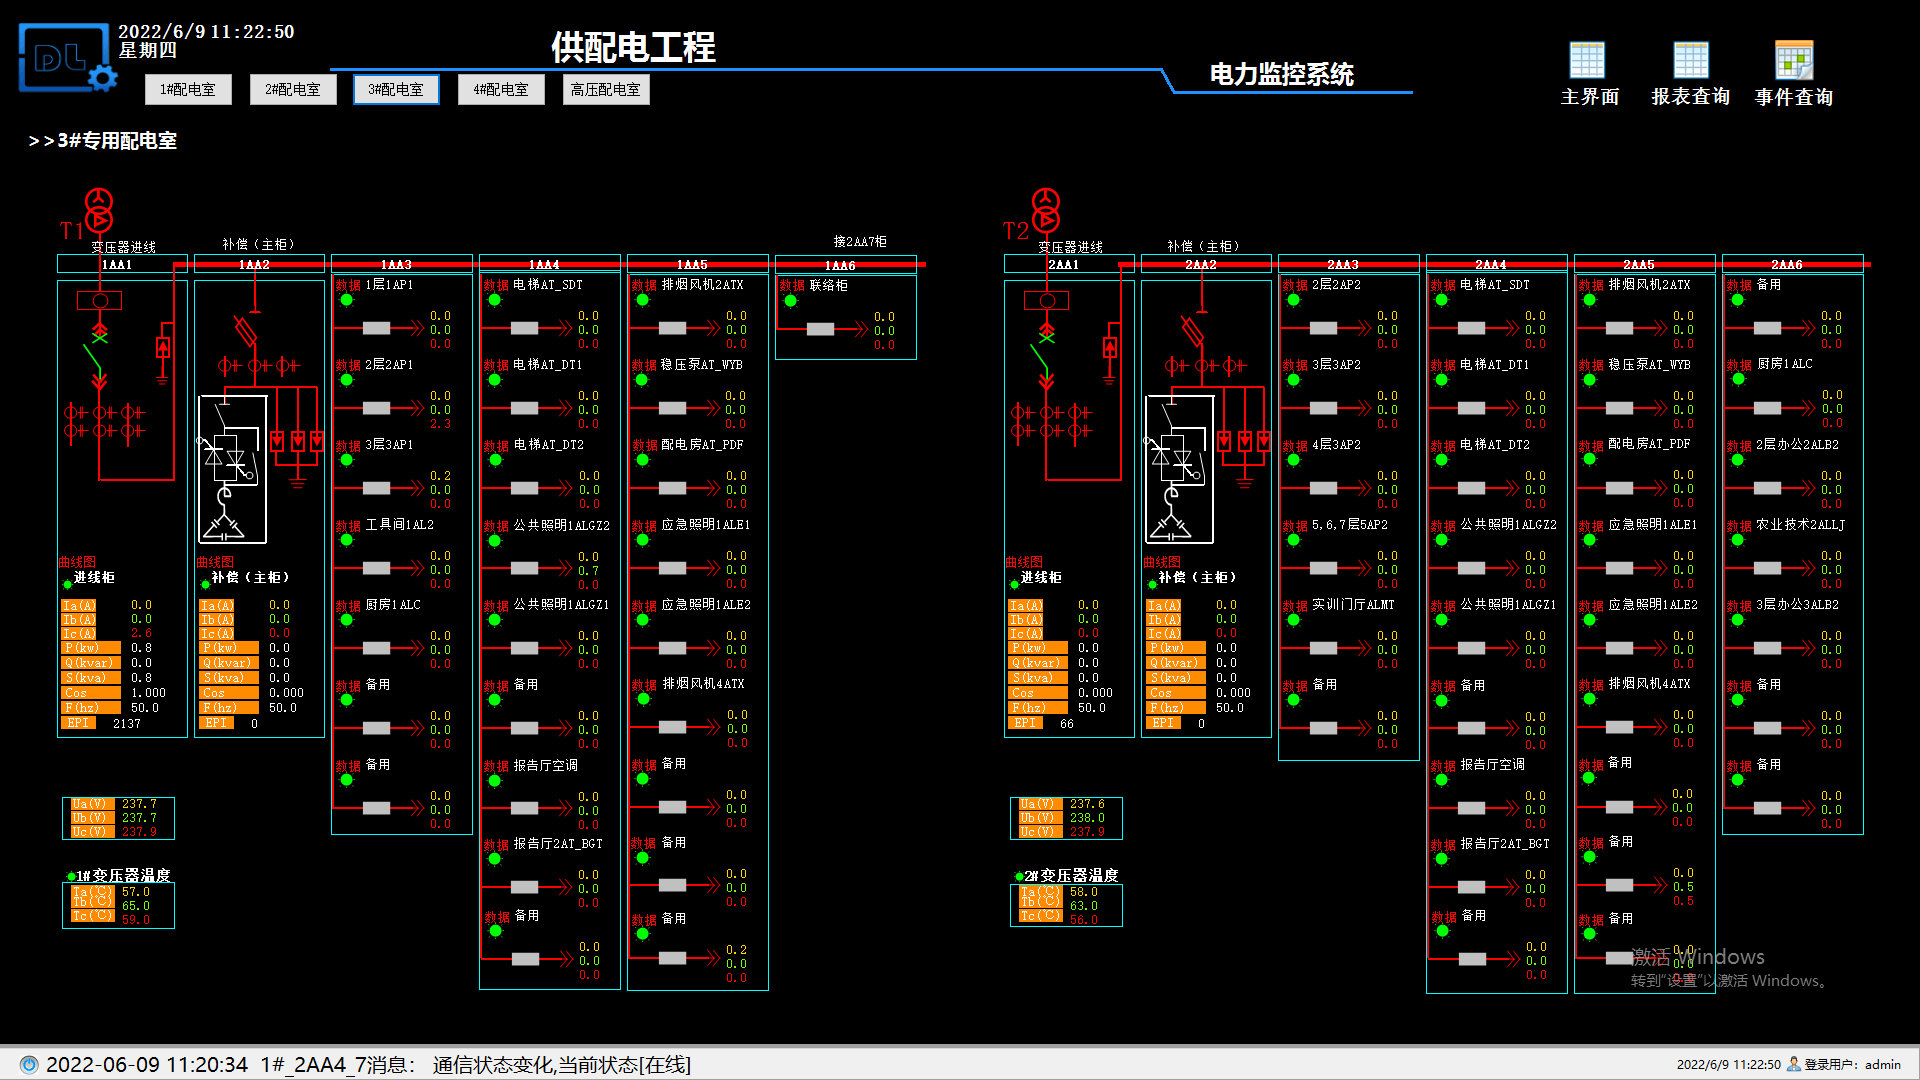Click the T2 transformer symbol
1920x1080 pixels.
(x=1045, y=211)
